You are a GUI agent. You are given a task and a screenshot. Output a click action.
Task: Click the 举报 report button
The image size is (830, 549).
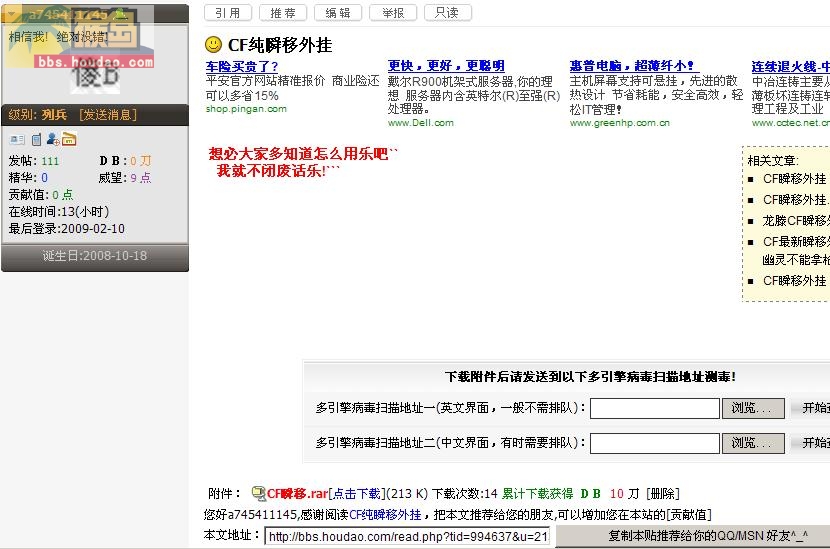click(393, 13)
